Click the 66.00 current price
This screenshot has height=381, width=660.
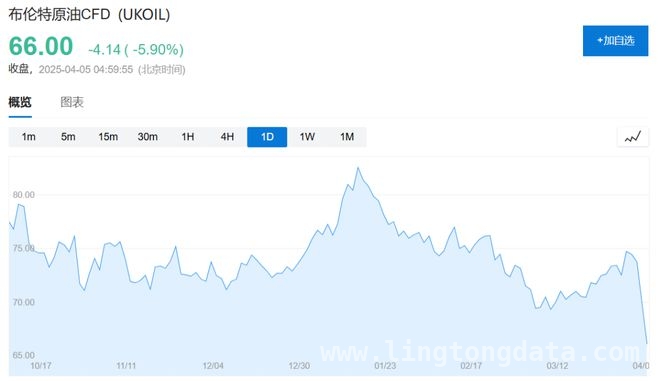pyautogui.click(x=41, y=46)
